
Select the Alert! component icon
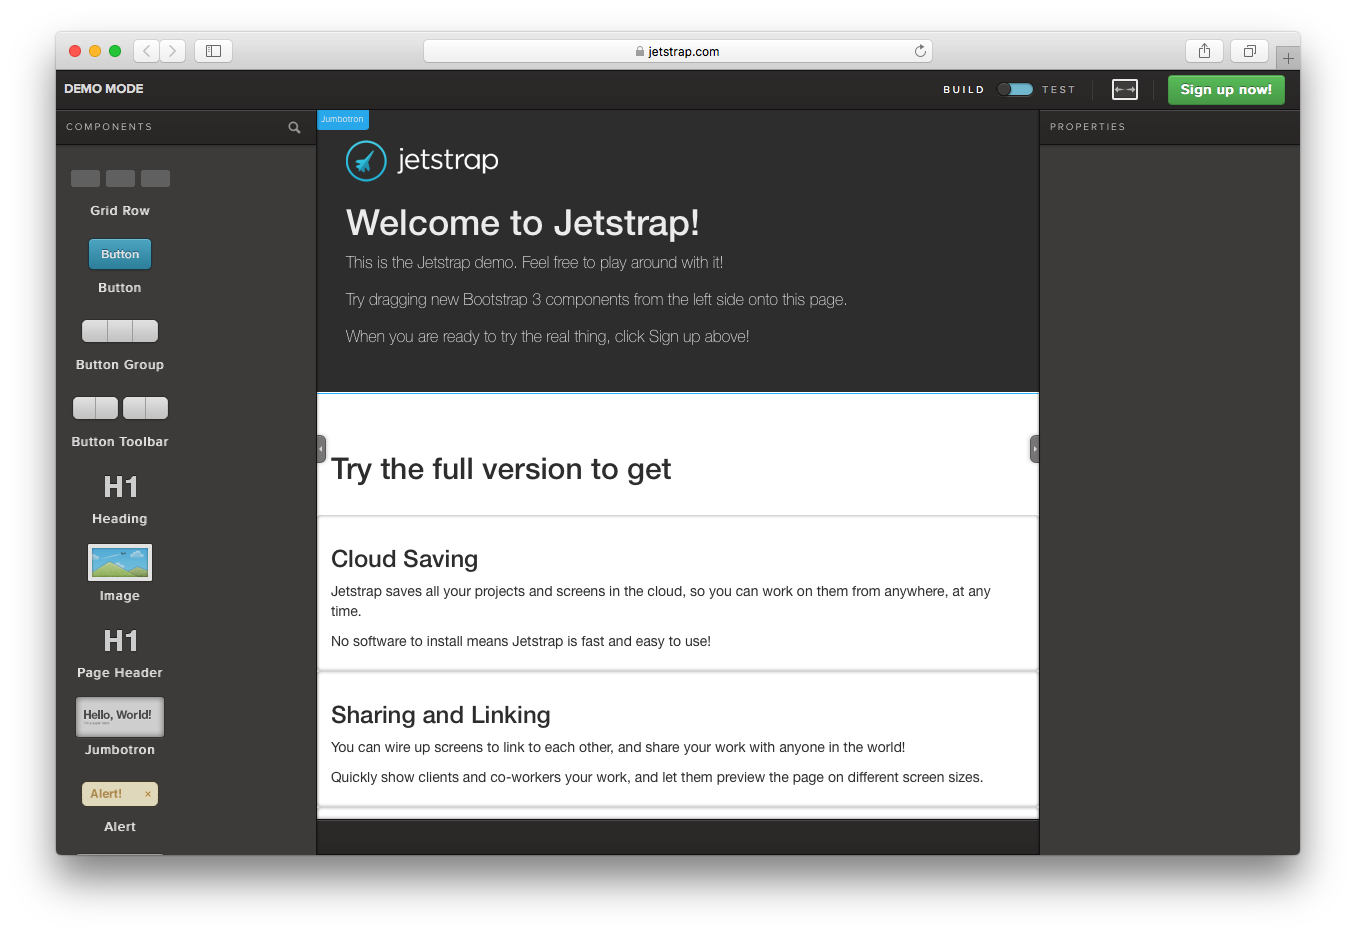click(x=120, y=794)
